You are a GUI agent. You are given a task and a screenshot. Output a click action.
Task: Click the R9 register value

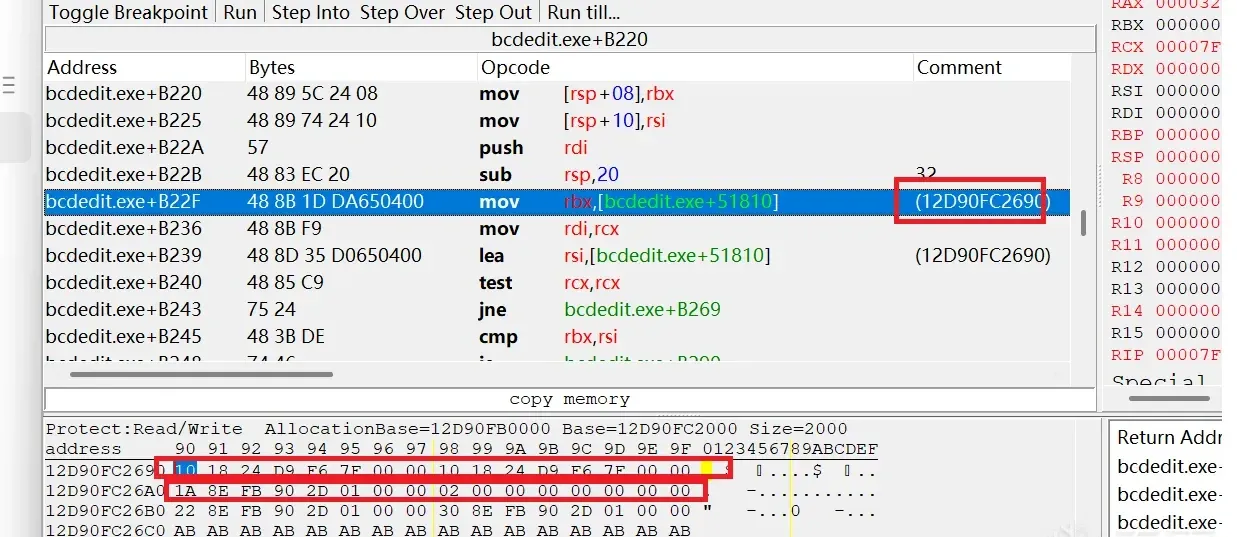[x=1186, y=201]
